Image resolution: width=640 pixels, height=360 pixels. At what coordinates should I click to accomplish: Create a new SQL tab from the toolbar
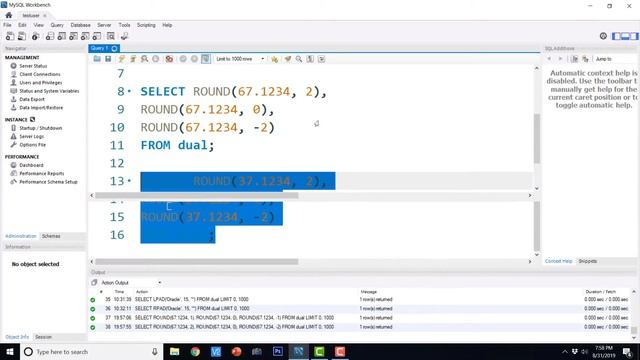(x=10, y=36)
